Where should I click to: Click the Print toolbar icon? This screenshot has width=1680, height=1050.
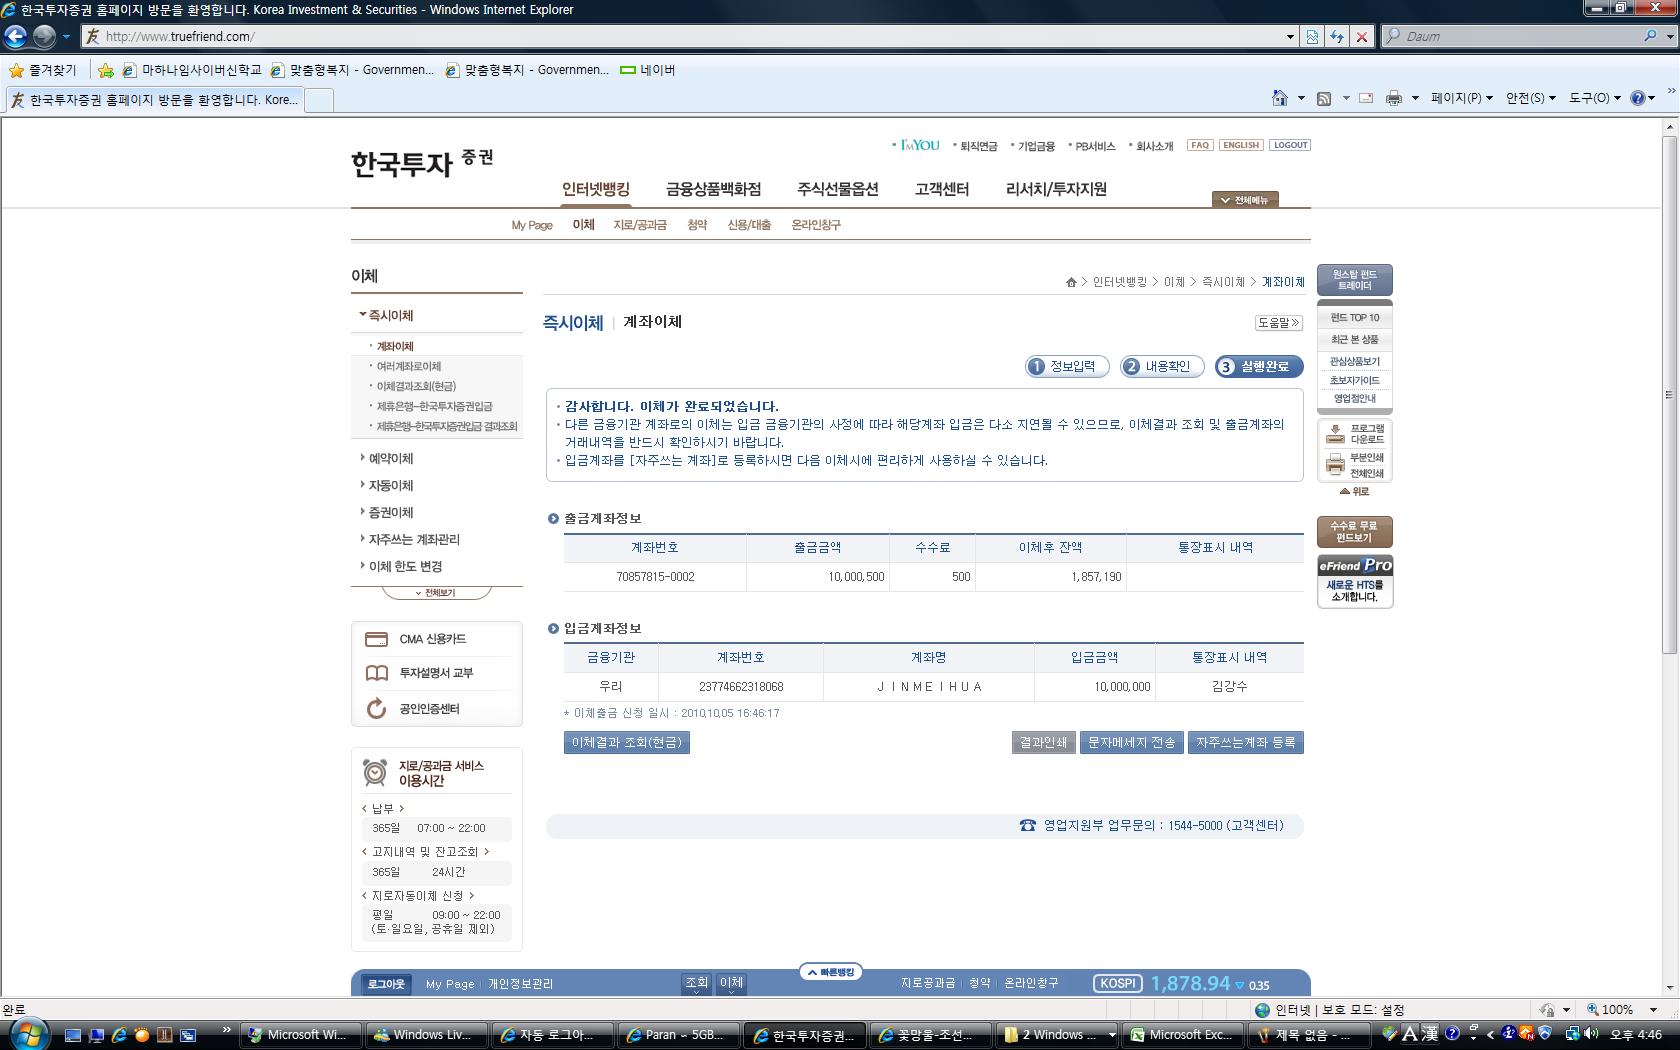pos(1393,98)
